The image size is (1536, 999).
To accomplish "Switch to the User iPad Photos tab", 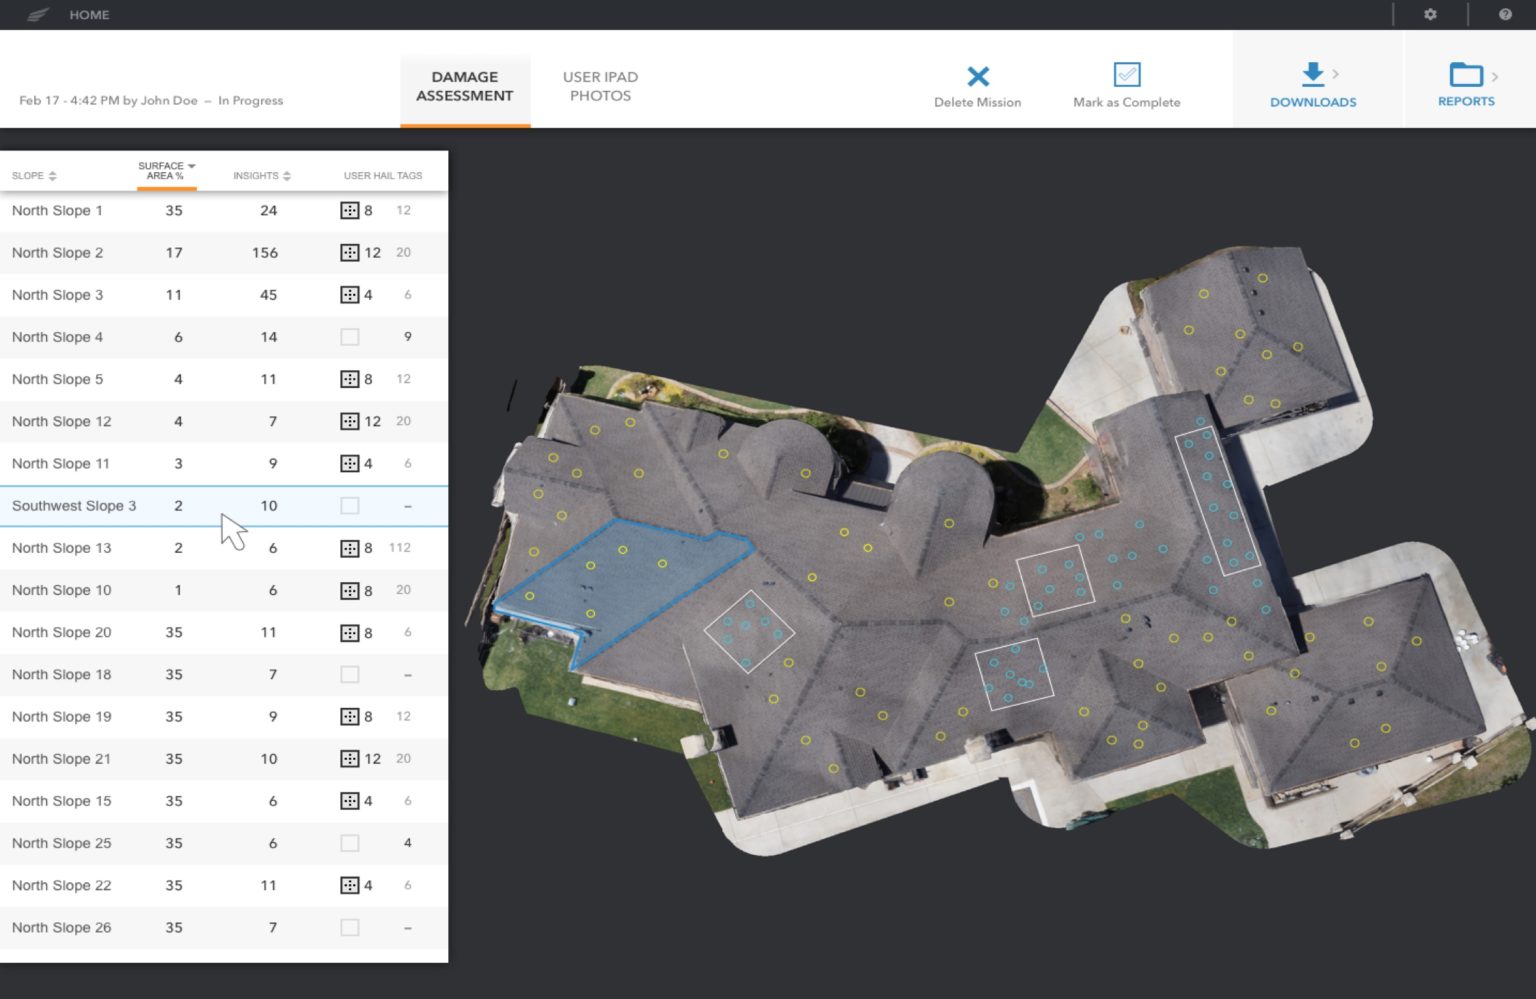I will [599, 86].
